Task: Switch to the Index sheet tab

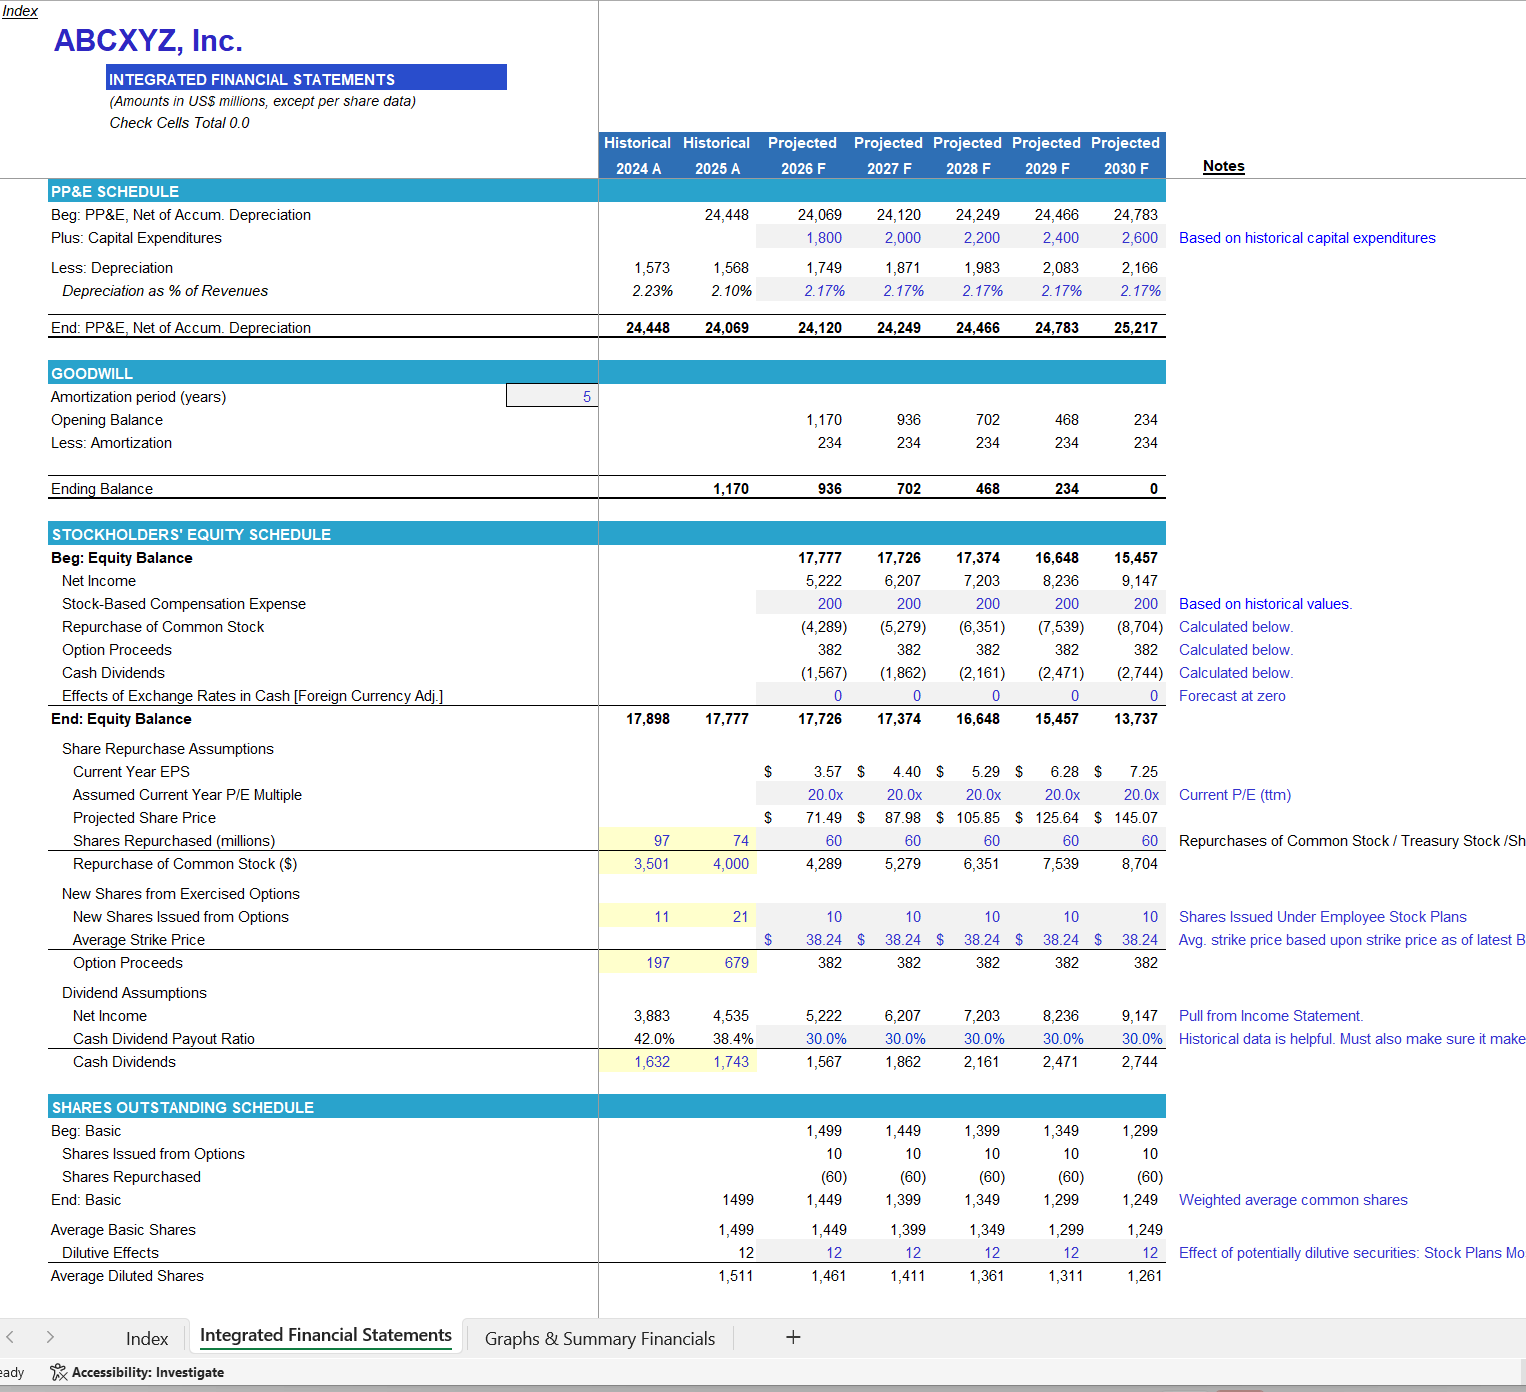Action: pyautogui.click(x=147, y=1337)
